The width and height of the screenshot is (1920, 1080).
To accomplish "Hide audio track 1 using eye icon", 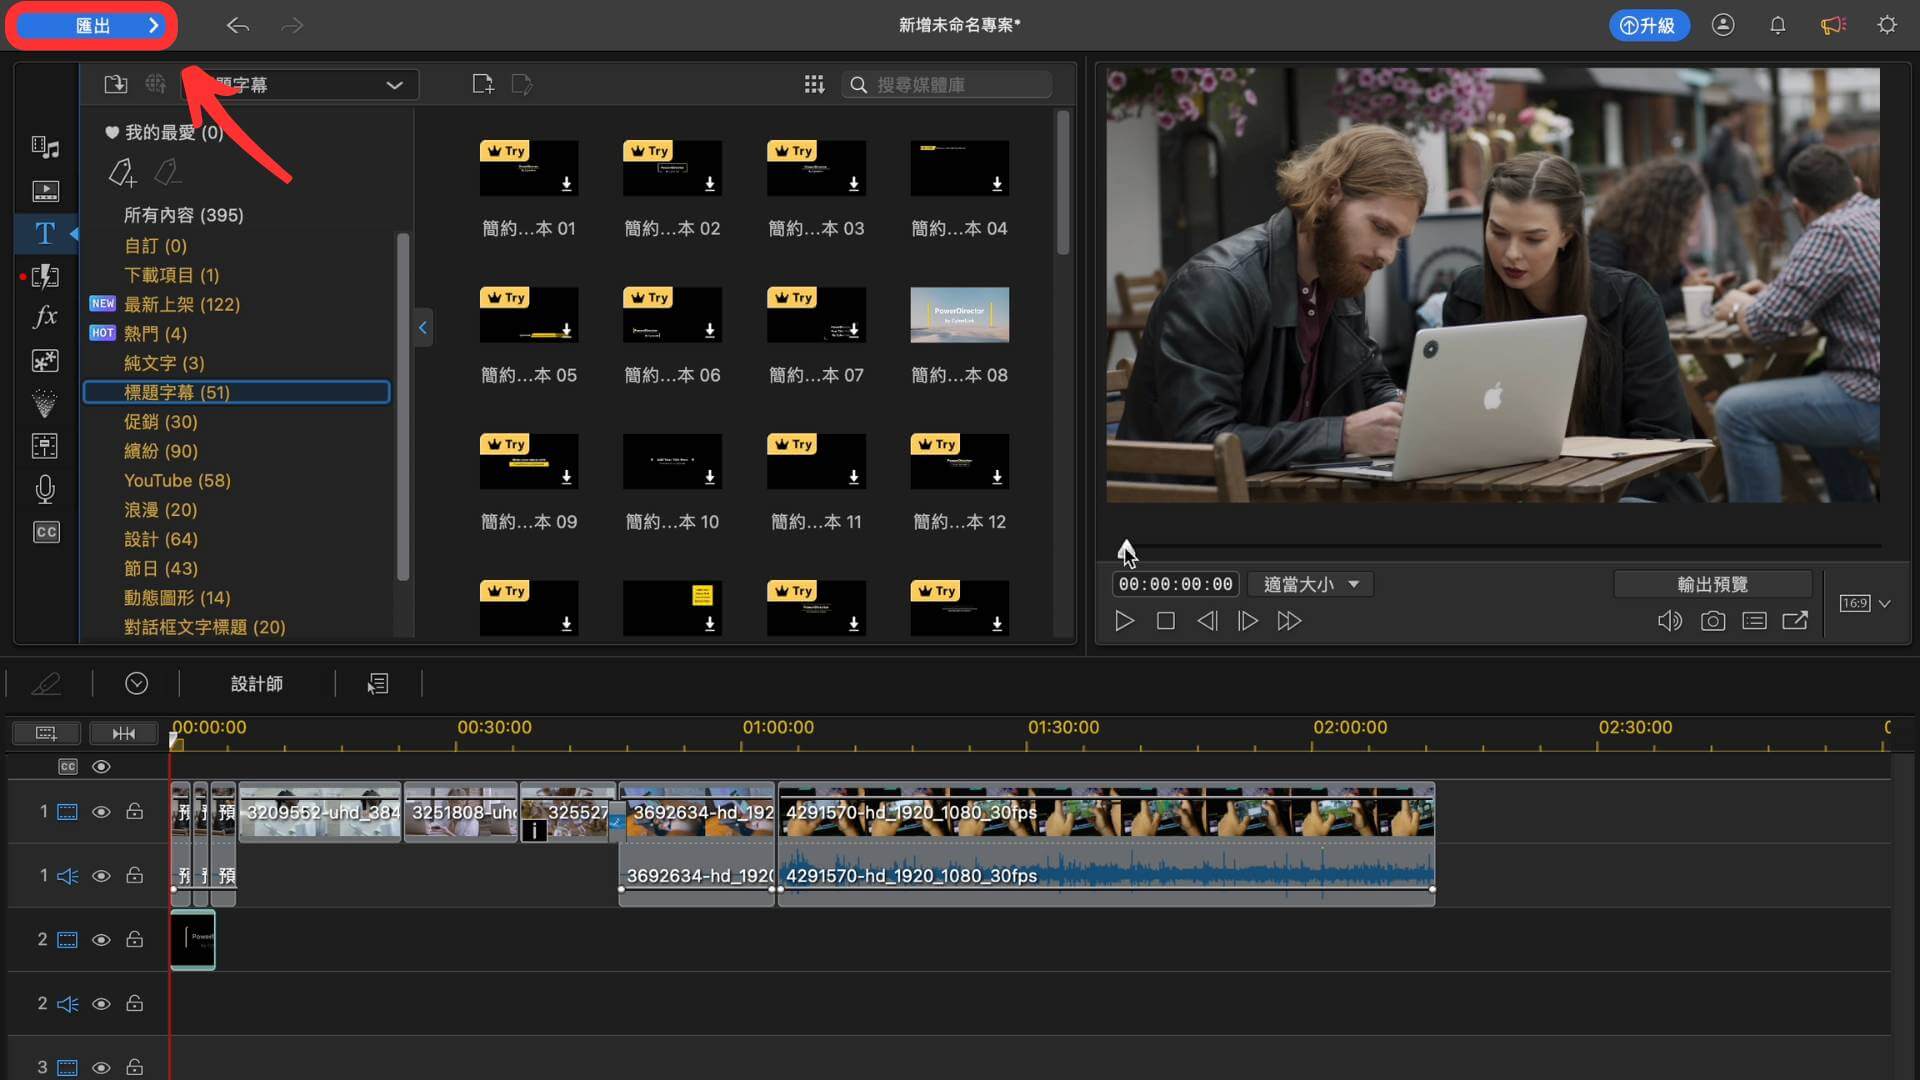I will [x=101, y=876].
